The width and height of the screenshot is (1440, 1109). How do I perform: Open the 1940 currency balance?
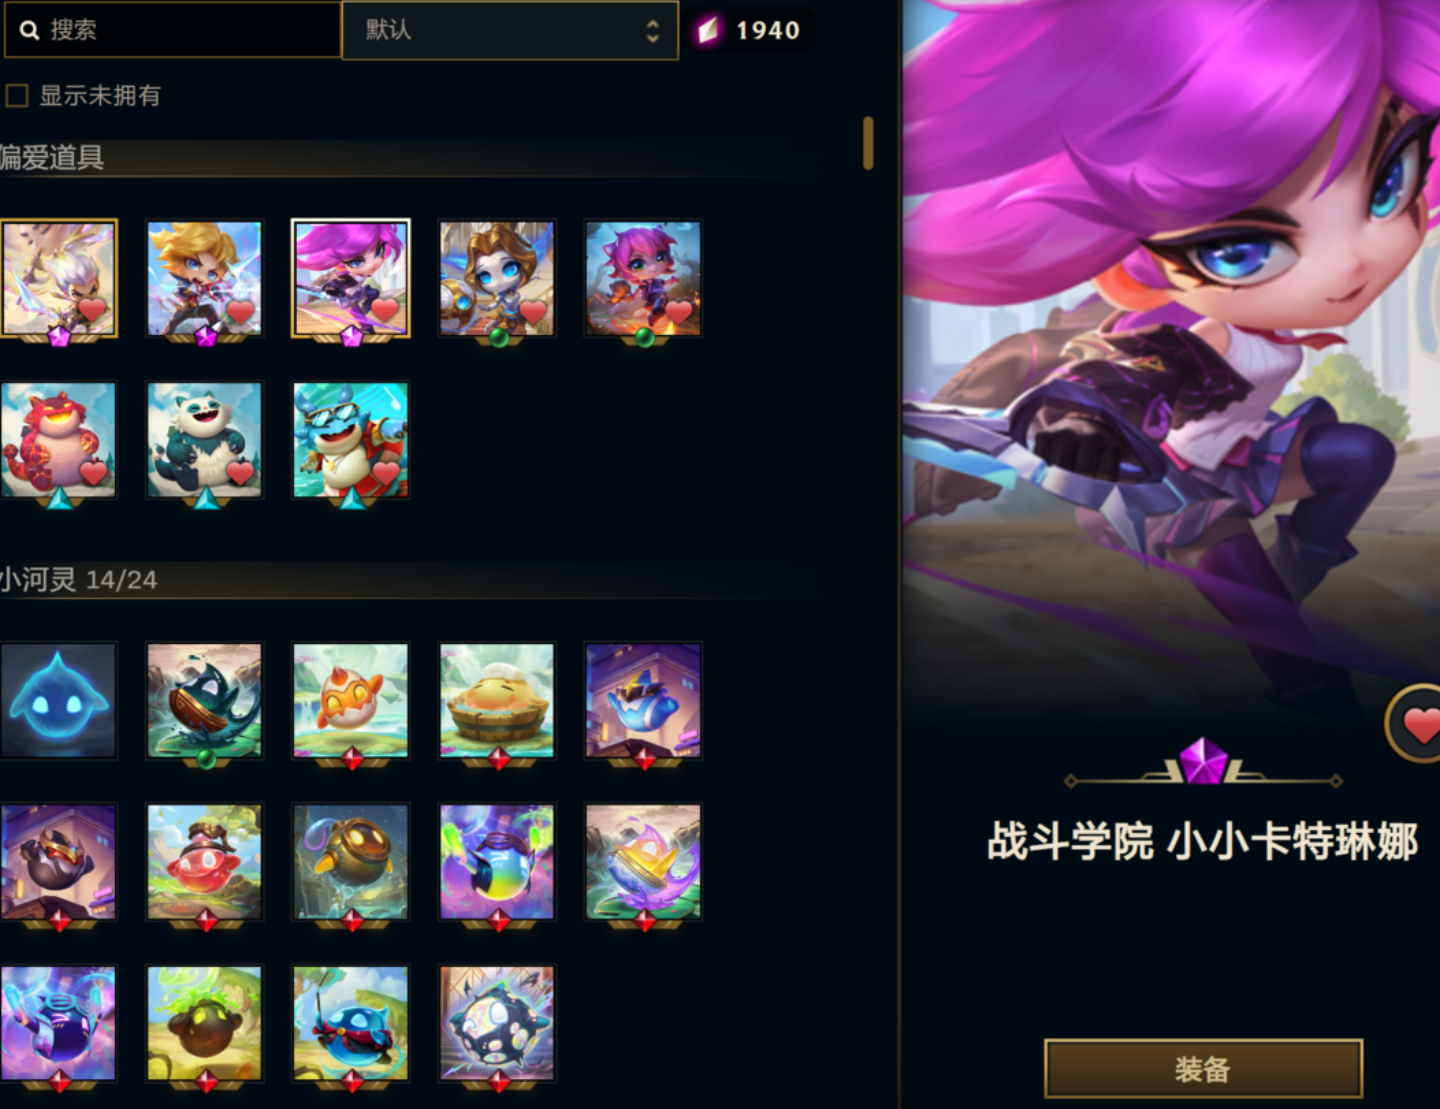pyautogui.click(x=750, y=30)
